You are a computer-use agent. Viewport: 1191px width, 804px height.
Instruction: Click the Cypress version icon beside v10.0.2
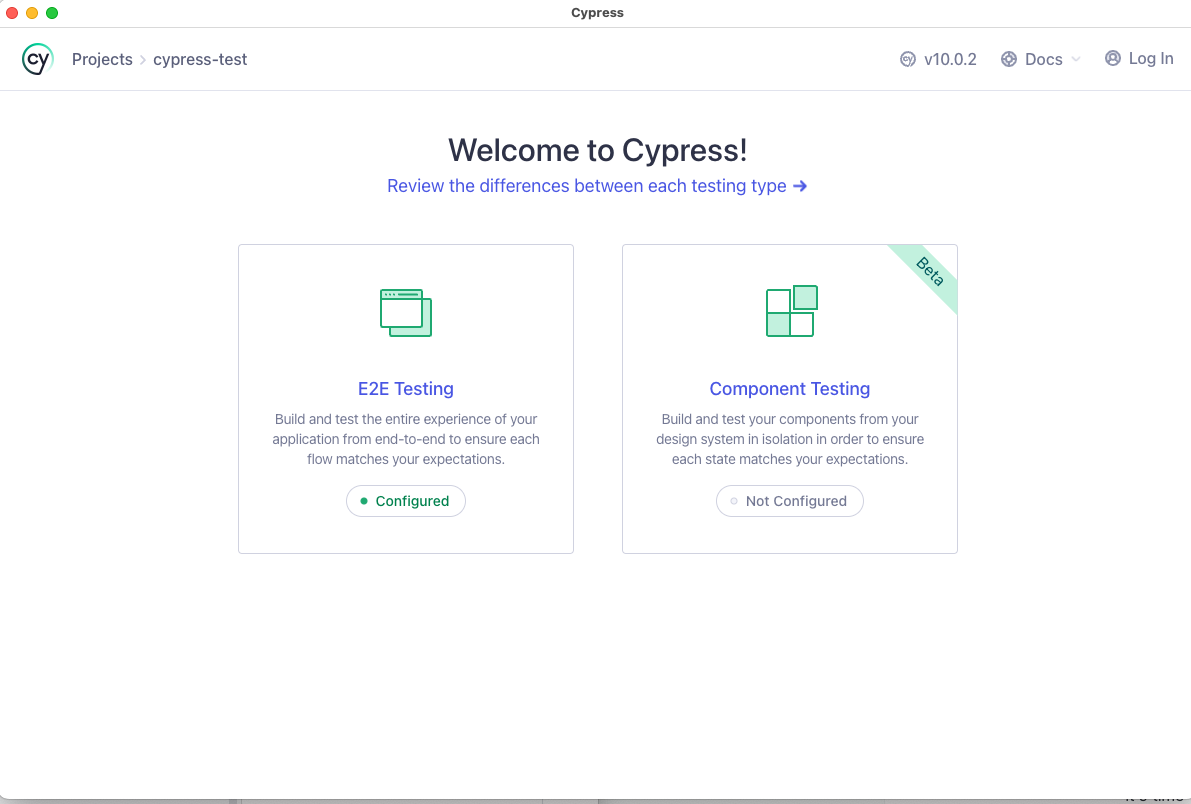[x=908, y=59]
